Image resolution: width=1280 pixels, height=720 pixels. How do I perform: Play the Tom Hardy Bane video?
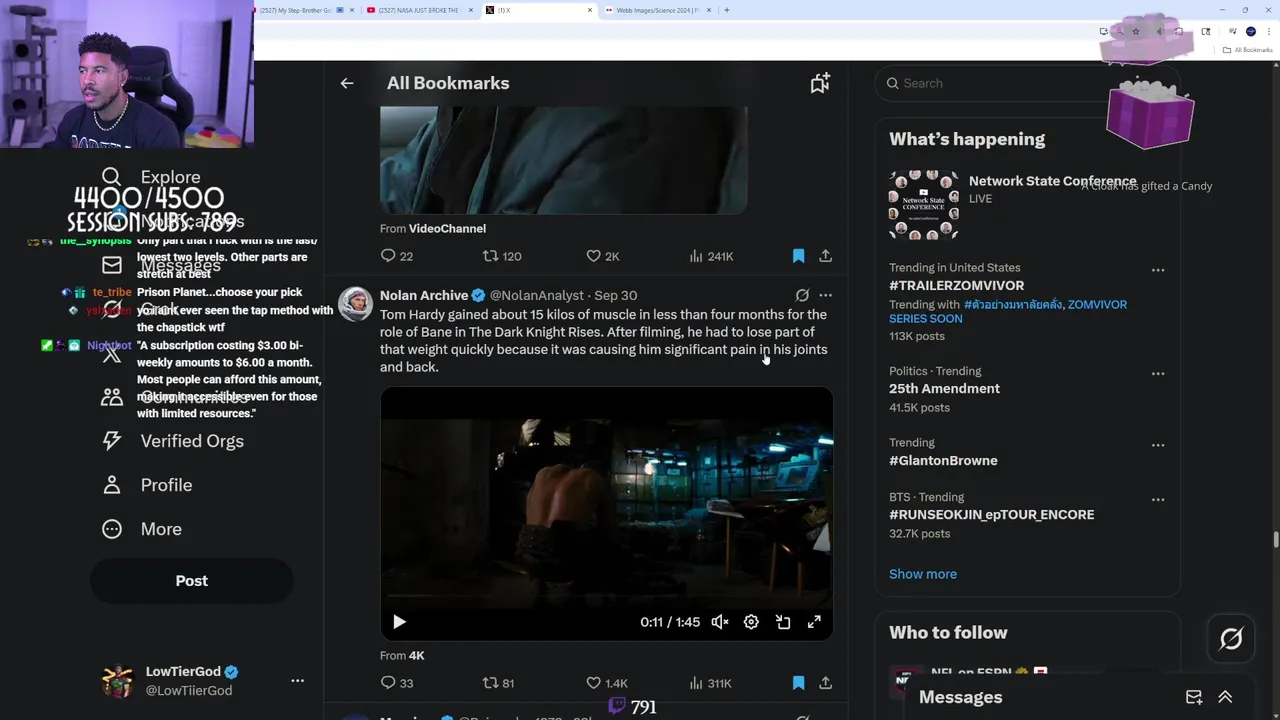click(399, 622)
